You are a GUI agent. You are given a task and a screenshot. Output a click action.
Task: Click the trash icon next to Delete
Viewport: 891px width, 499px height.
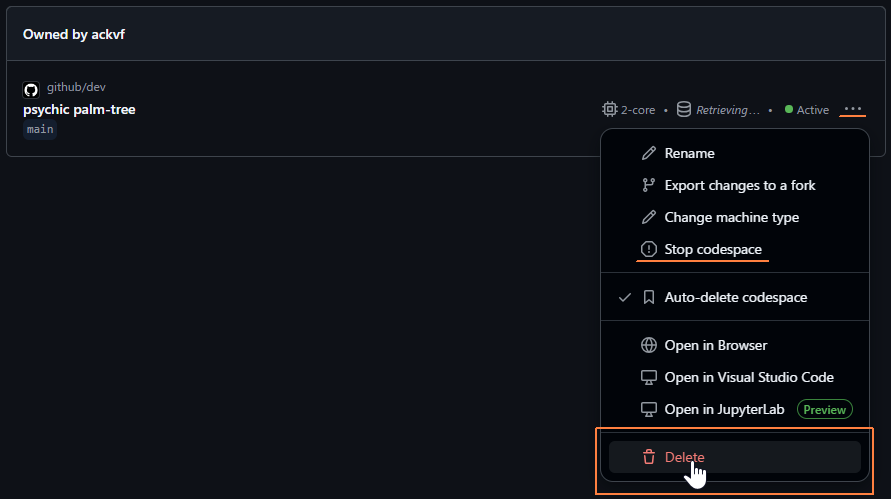(648, 457)
